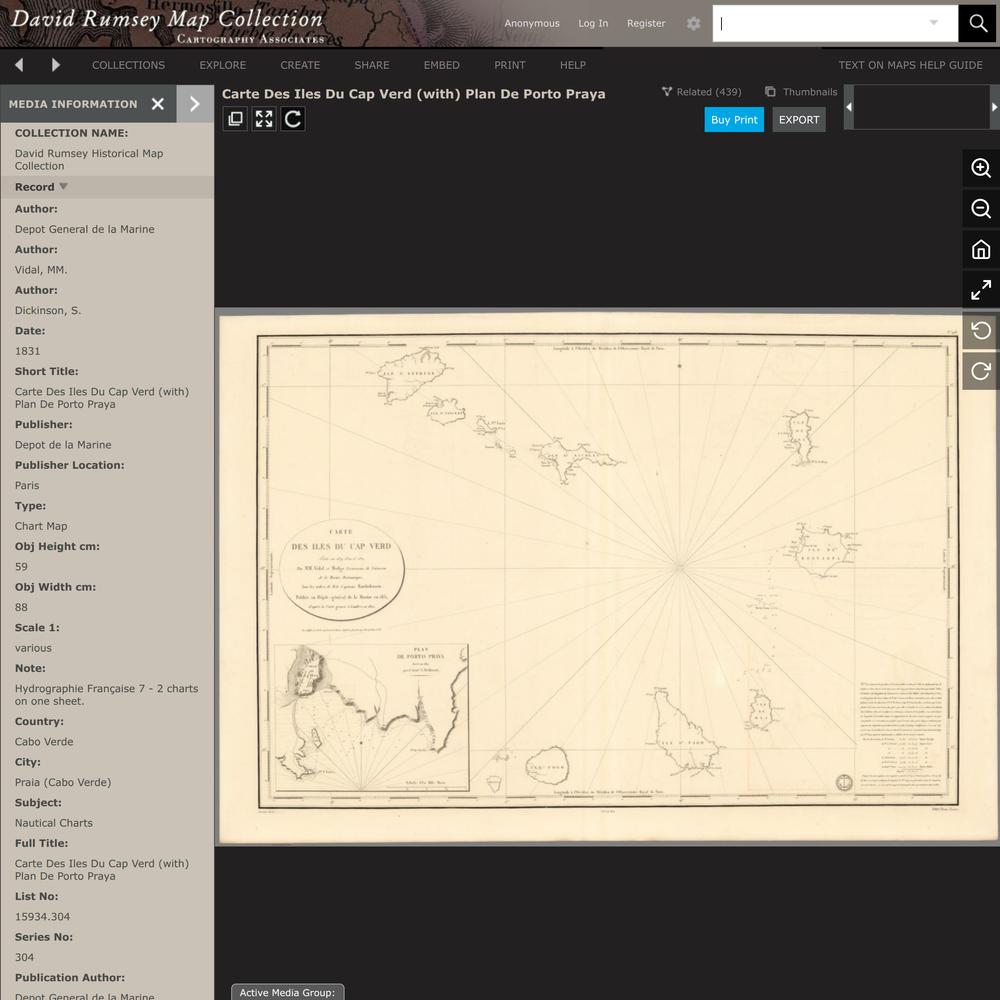Select the author value 'Dickinson, S.'

pos(48,311)
